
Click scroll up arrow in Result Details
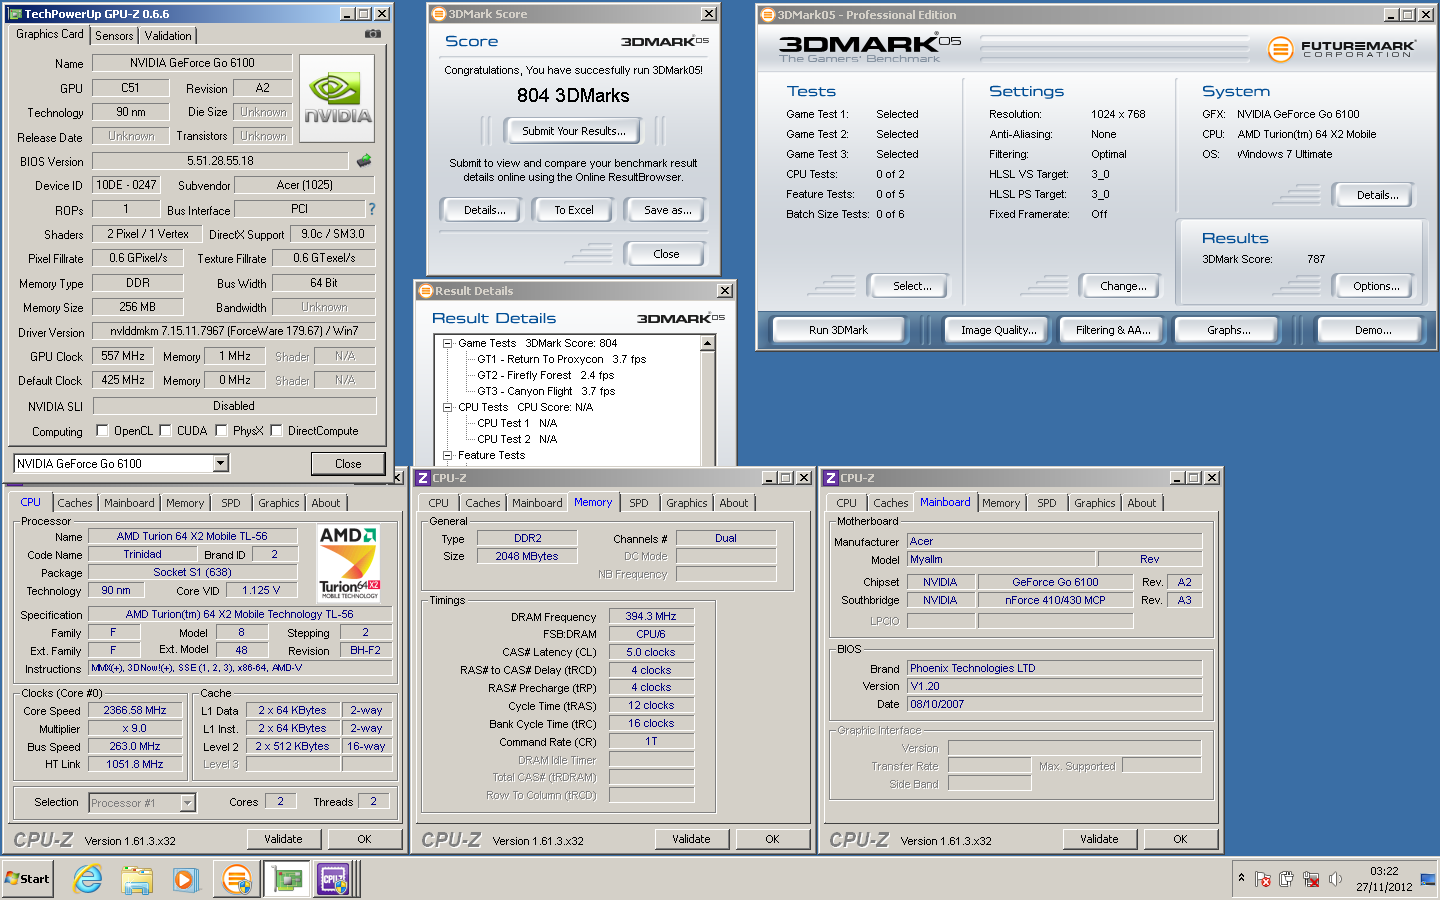click(708, 343)
